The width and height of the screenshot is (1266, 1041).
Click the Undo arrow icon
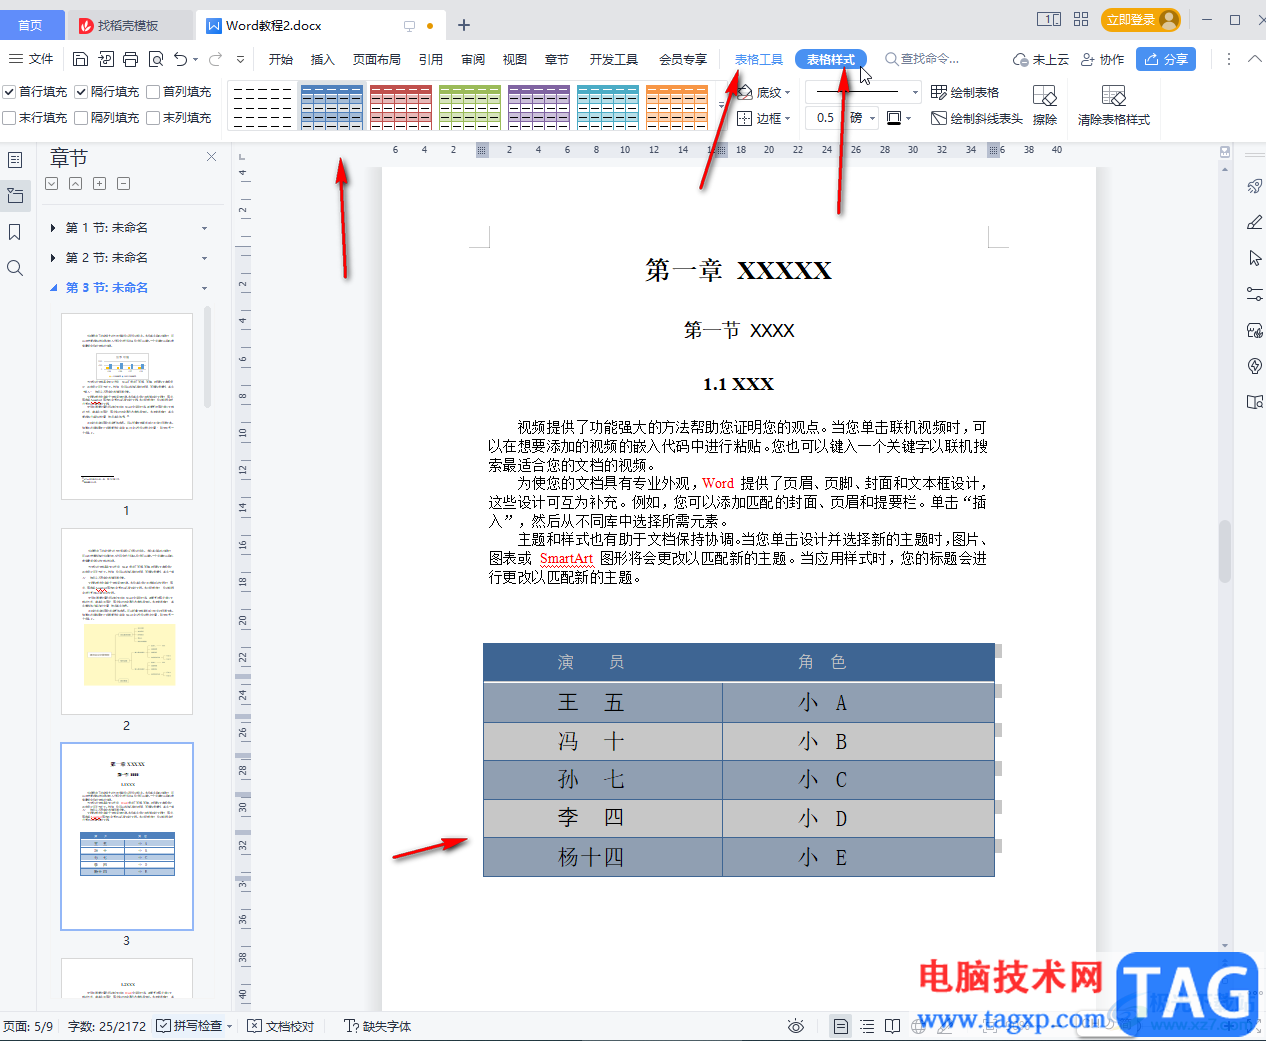point(180,59)
